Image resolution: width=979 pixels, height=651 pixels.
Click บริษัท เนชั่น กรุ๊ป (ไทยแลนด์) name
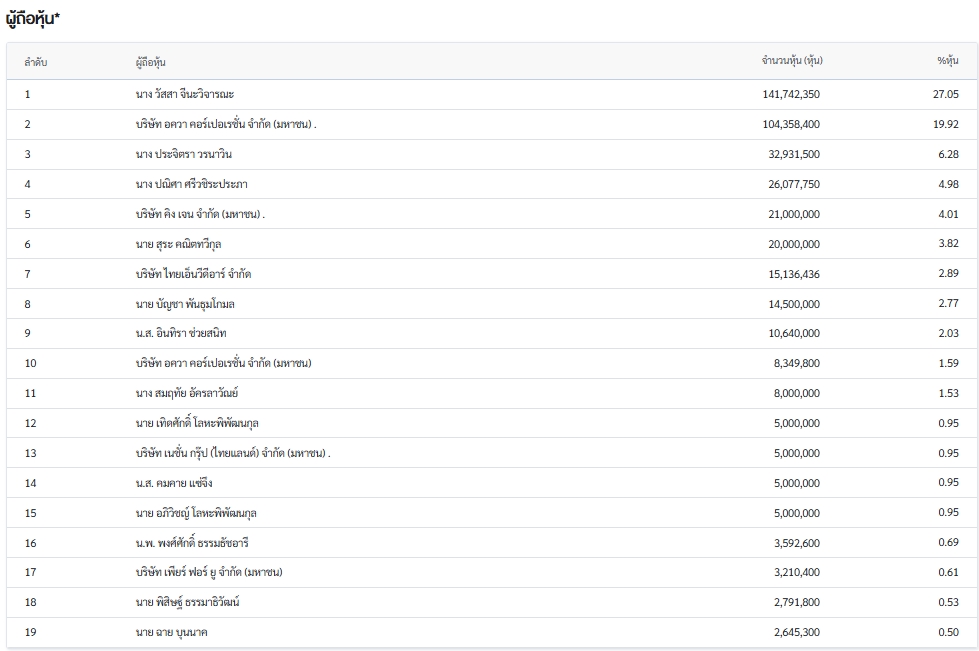click(232, 453)
